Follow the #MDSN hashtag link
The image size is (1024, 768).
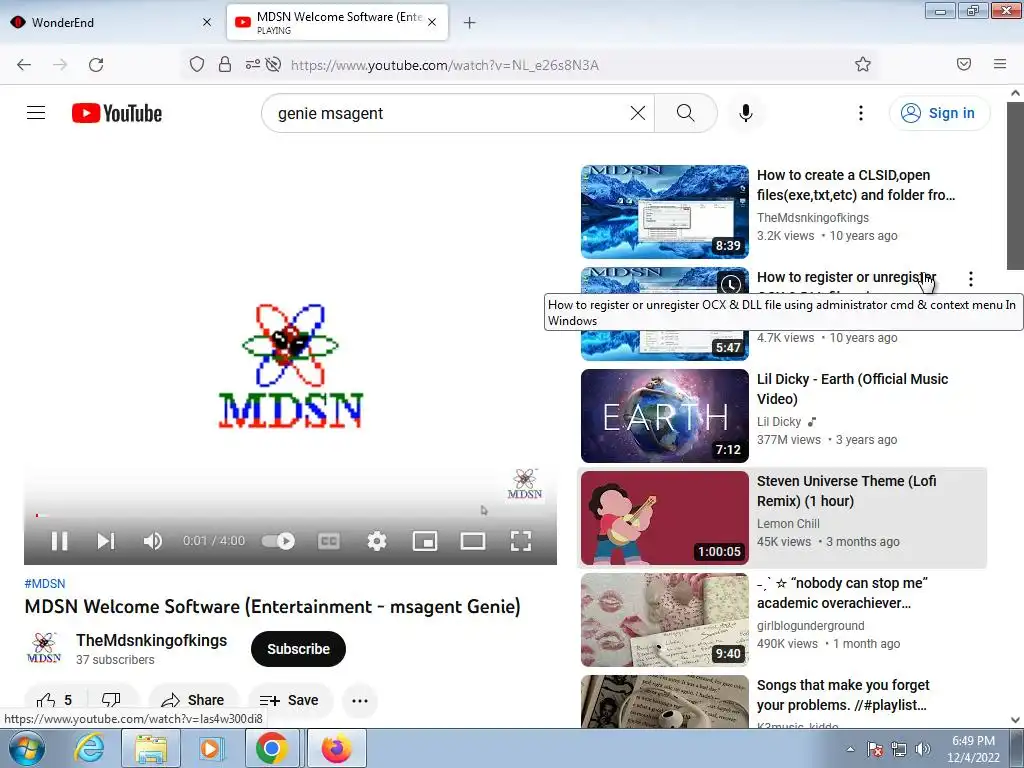tap(44, 584)
